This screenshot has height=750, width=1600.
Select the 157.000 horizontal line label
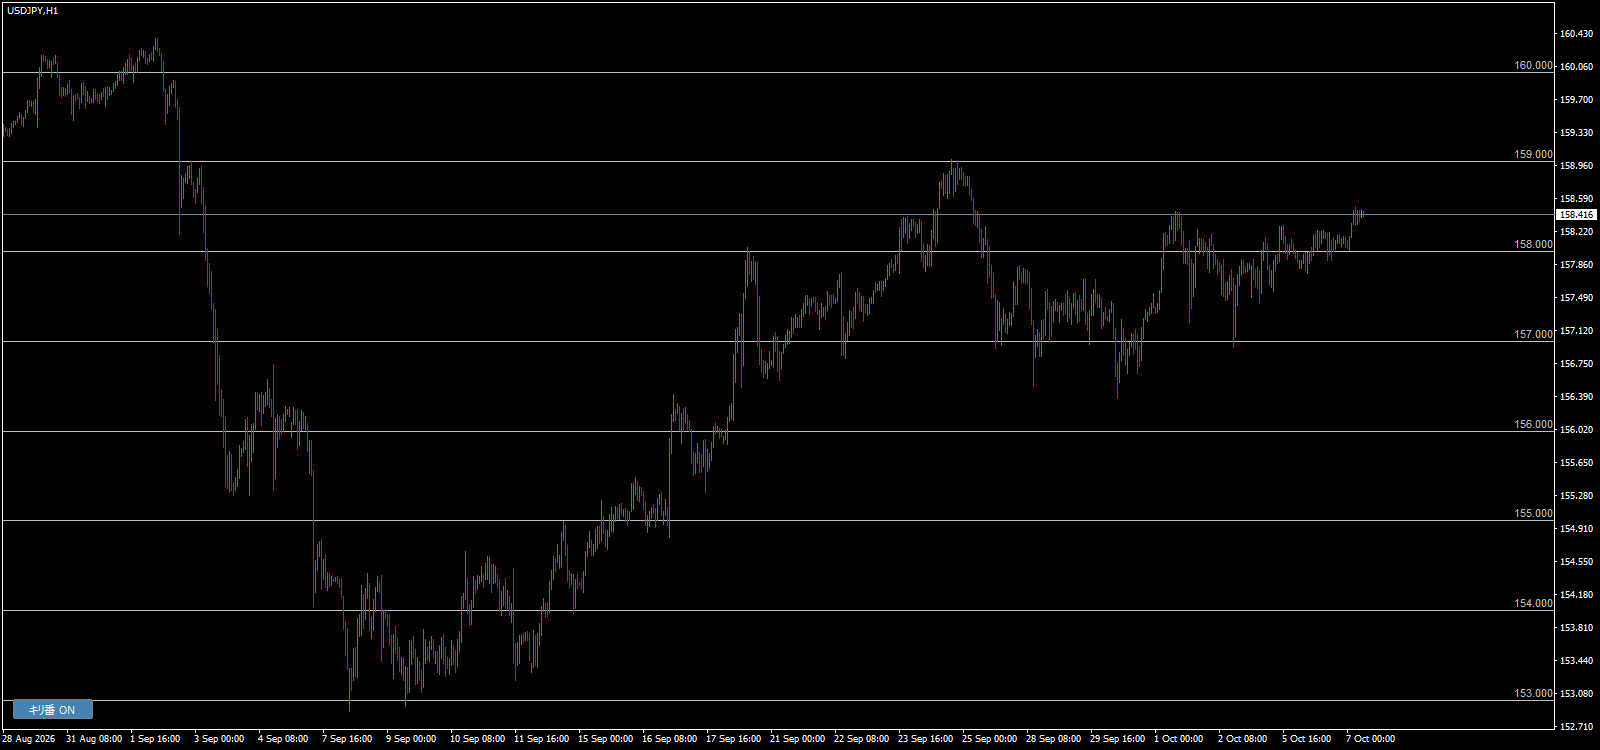click(1533, 334)
